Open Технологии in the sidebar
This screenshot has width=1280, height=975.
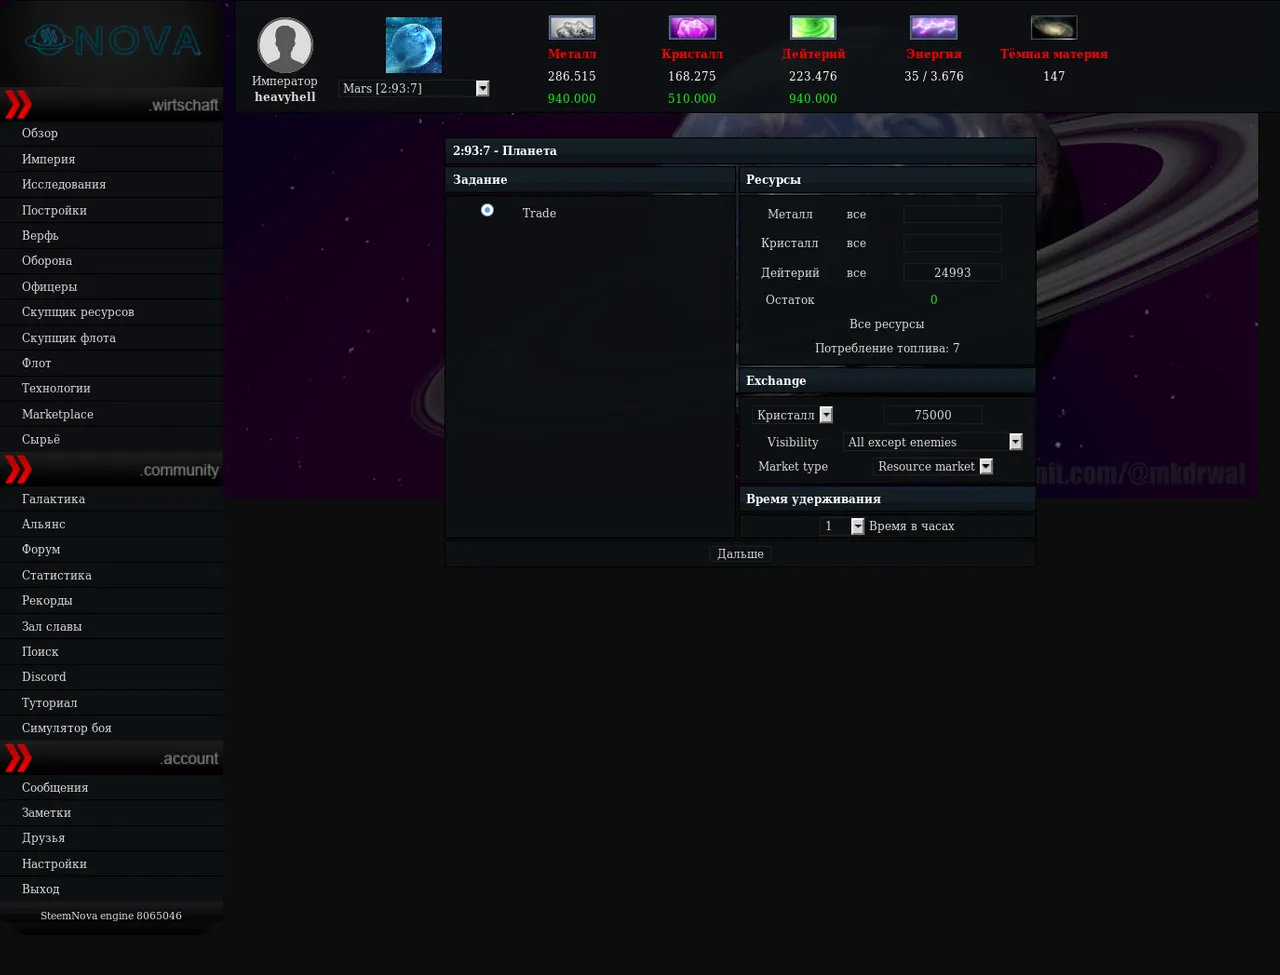(x=111, y=388)
